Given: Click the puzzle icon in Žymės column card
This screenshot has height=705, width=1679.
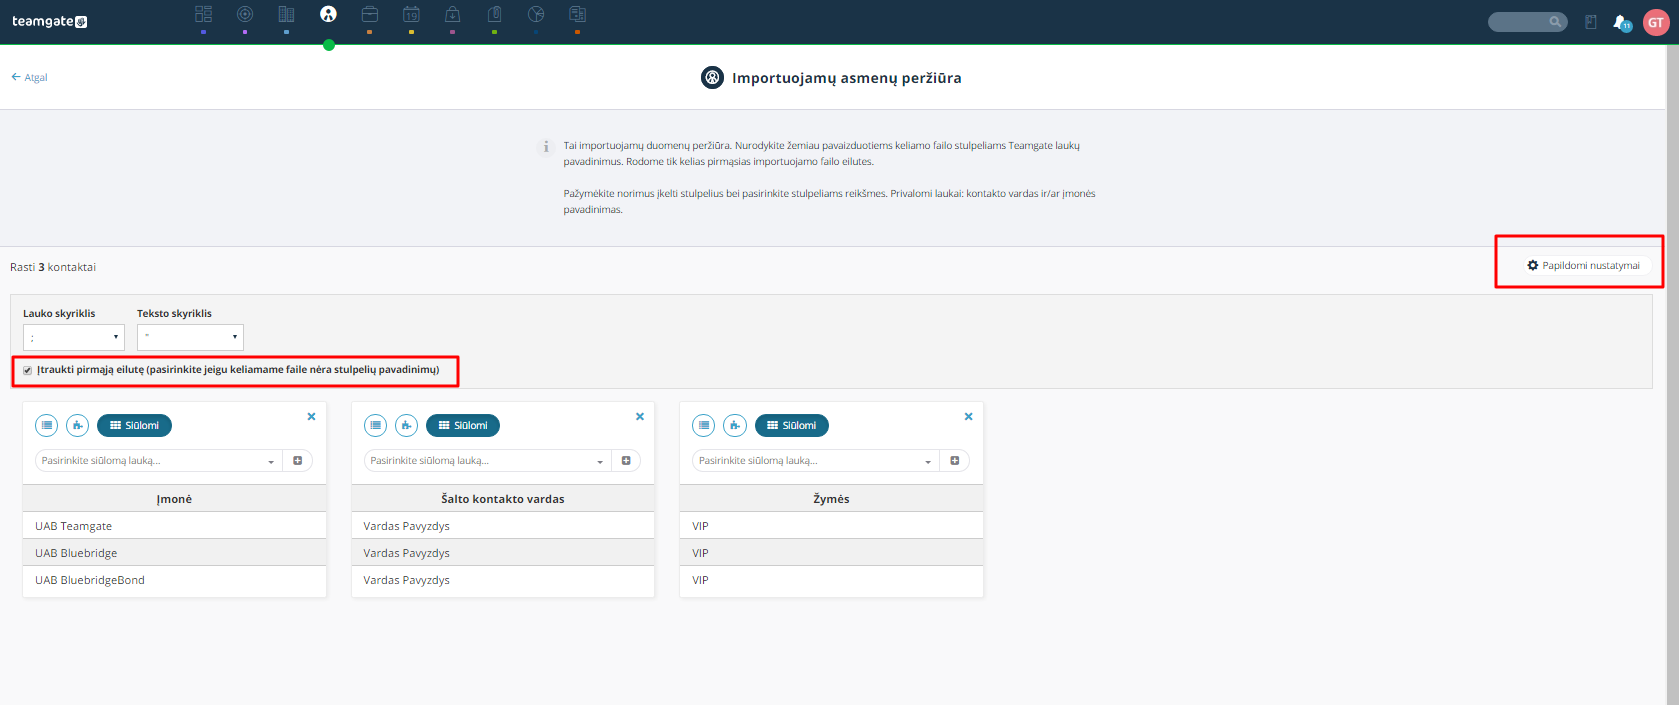Looking at the screenshot, I should (x=735, y=425).
